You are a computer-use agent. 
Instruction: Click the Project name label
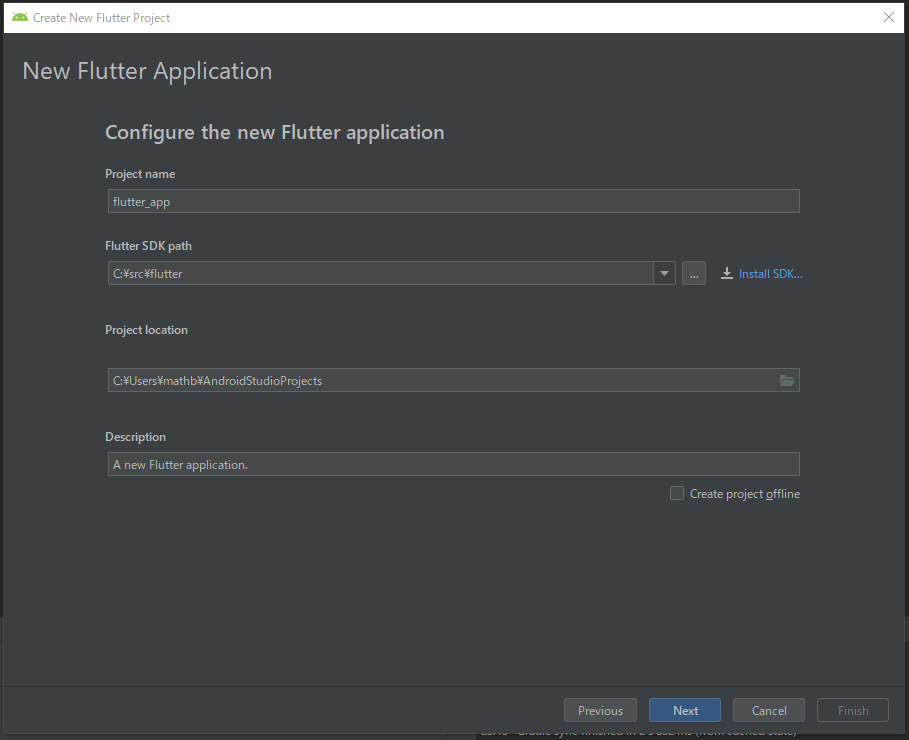click(140, 174)
